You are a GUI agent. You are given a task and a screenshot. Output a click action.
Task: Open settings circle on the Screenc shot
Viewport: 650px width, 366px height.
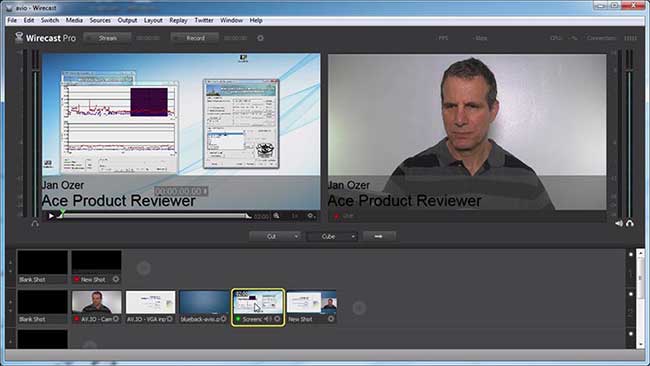(277, 319)
